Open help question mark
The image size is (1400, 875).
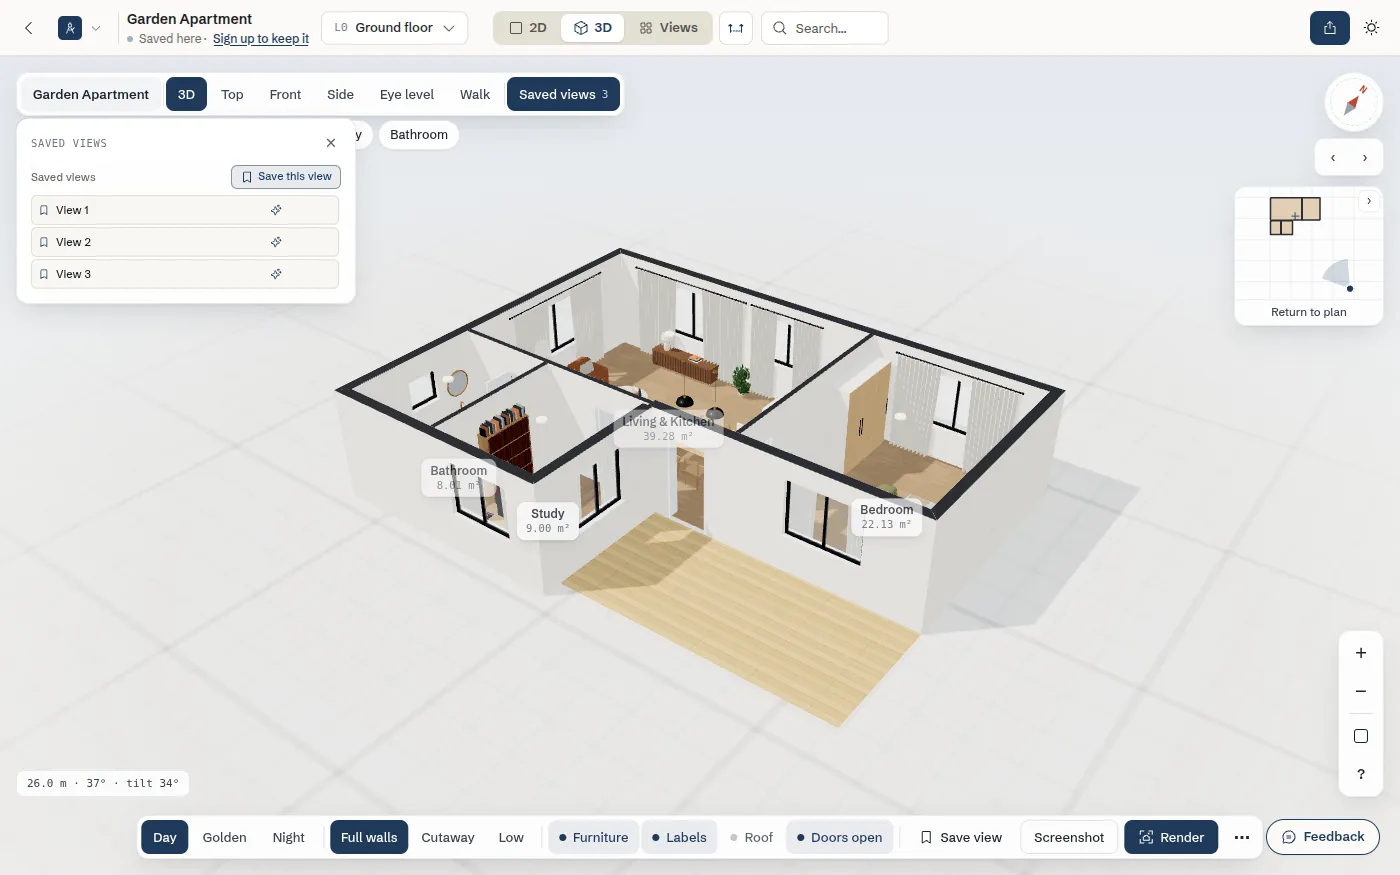1361,774
